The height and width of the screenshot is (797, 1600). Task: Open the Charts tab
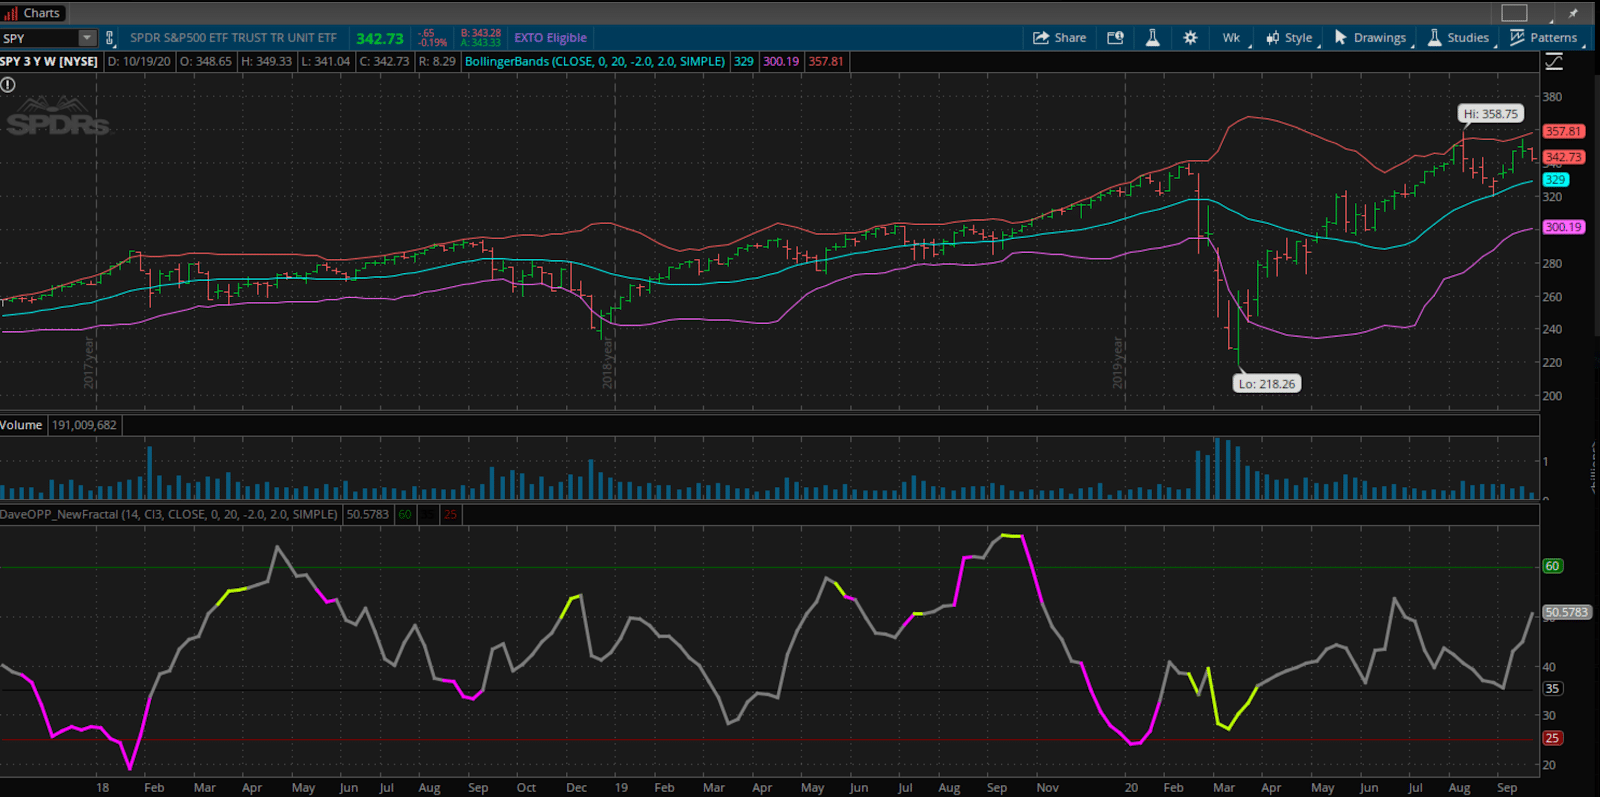pos(34,13)
